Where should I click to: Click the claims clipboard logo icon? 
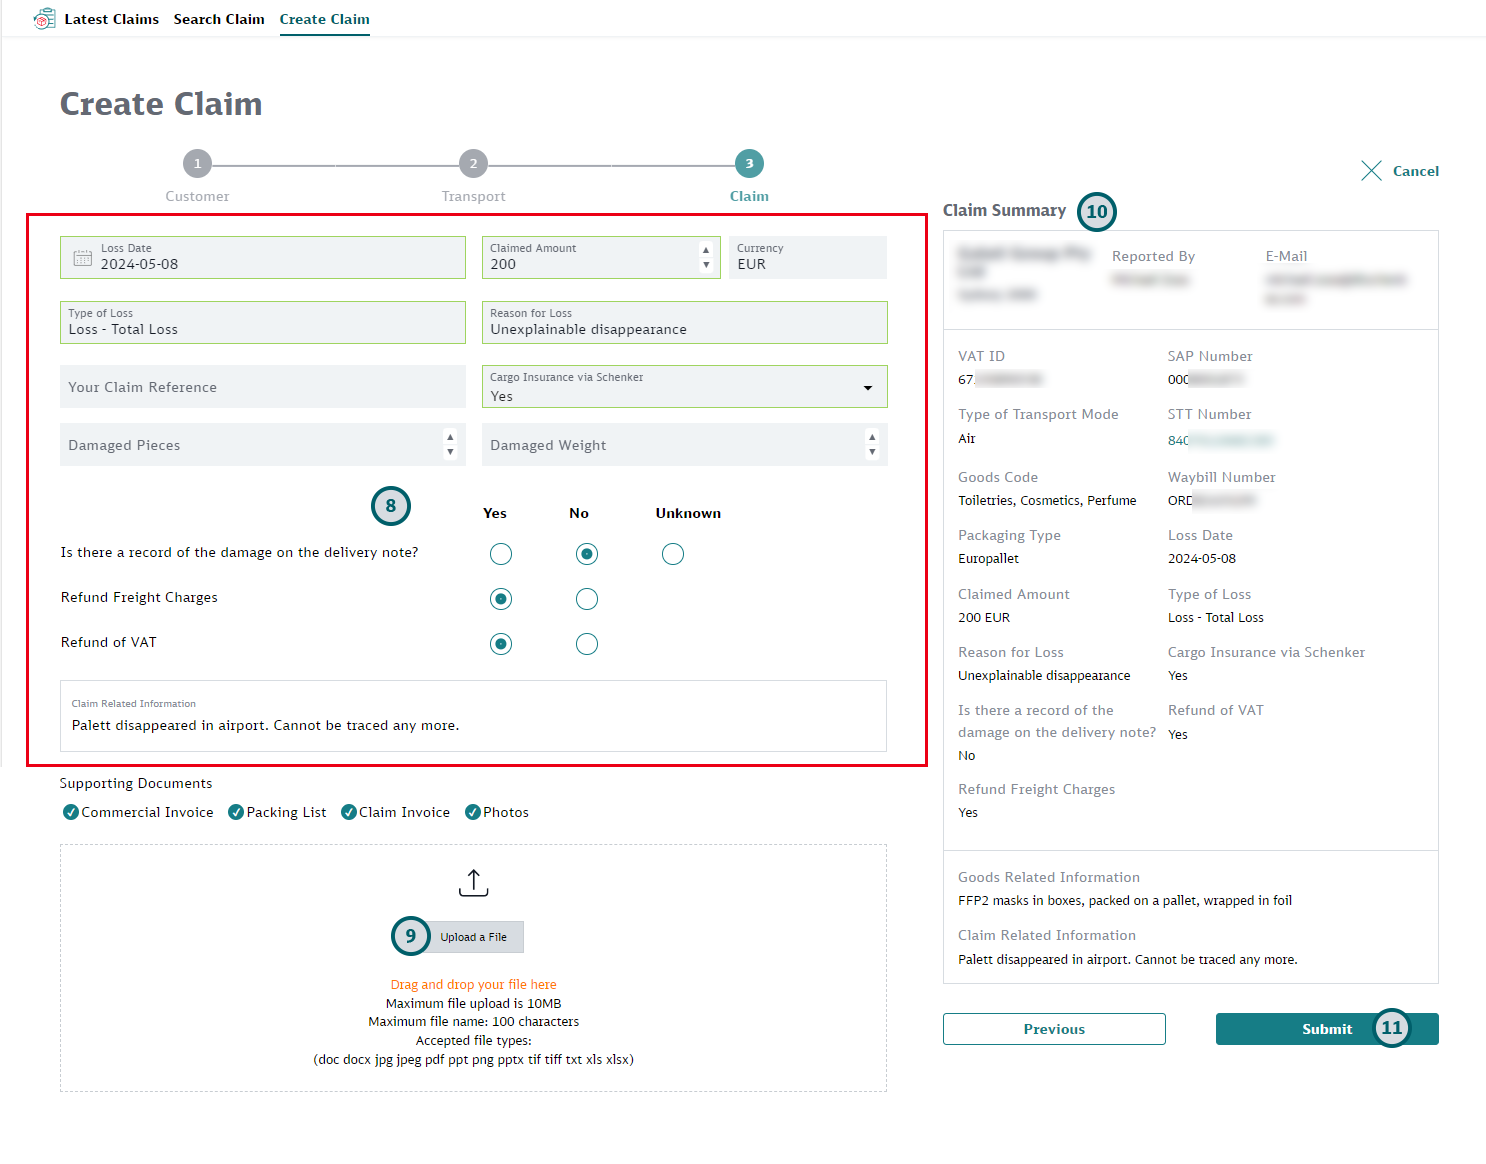point(44,18)
